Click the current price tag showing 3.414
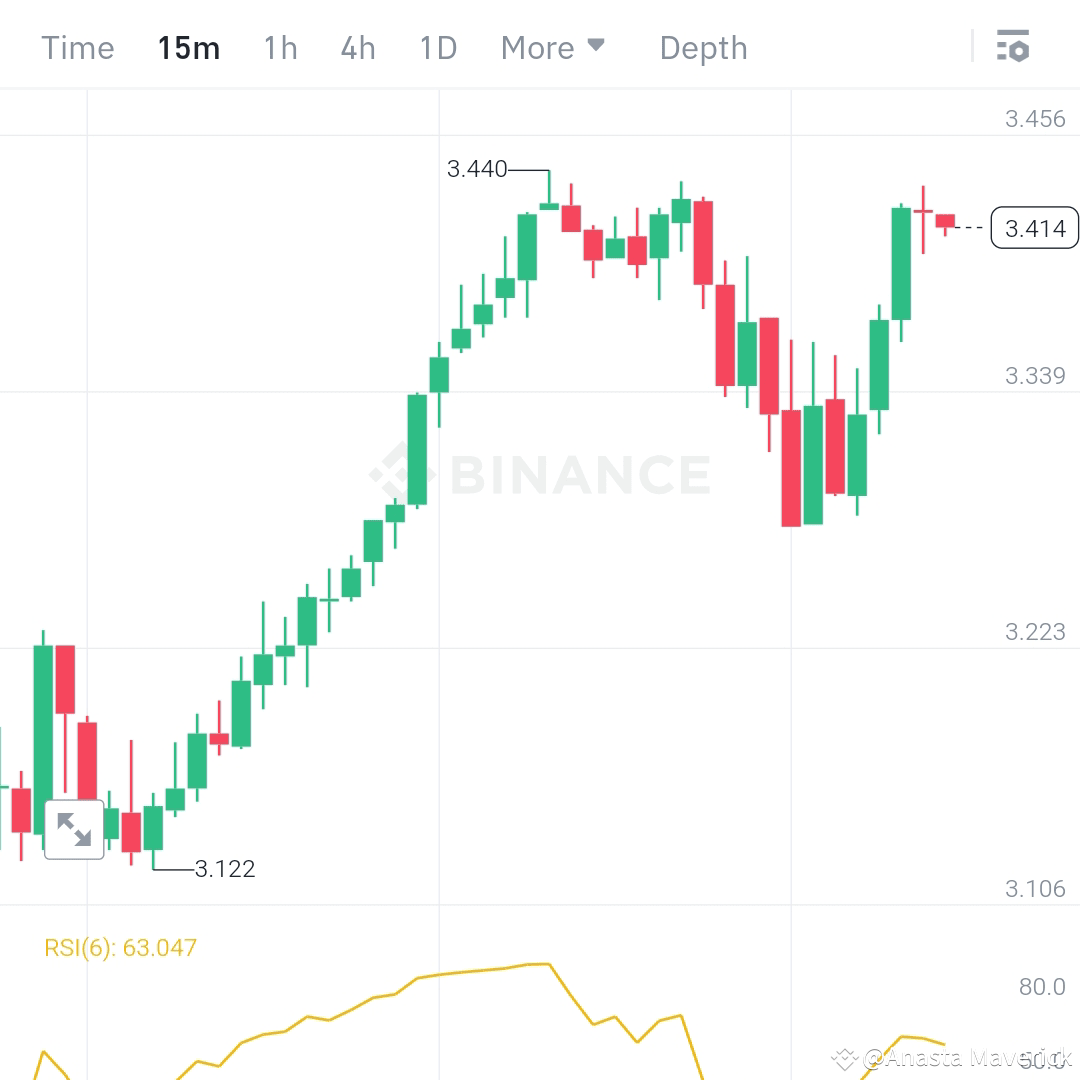 coord(1034,228)
